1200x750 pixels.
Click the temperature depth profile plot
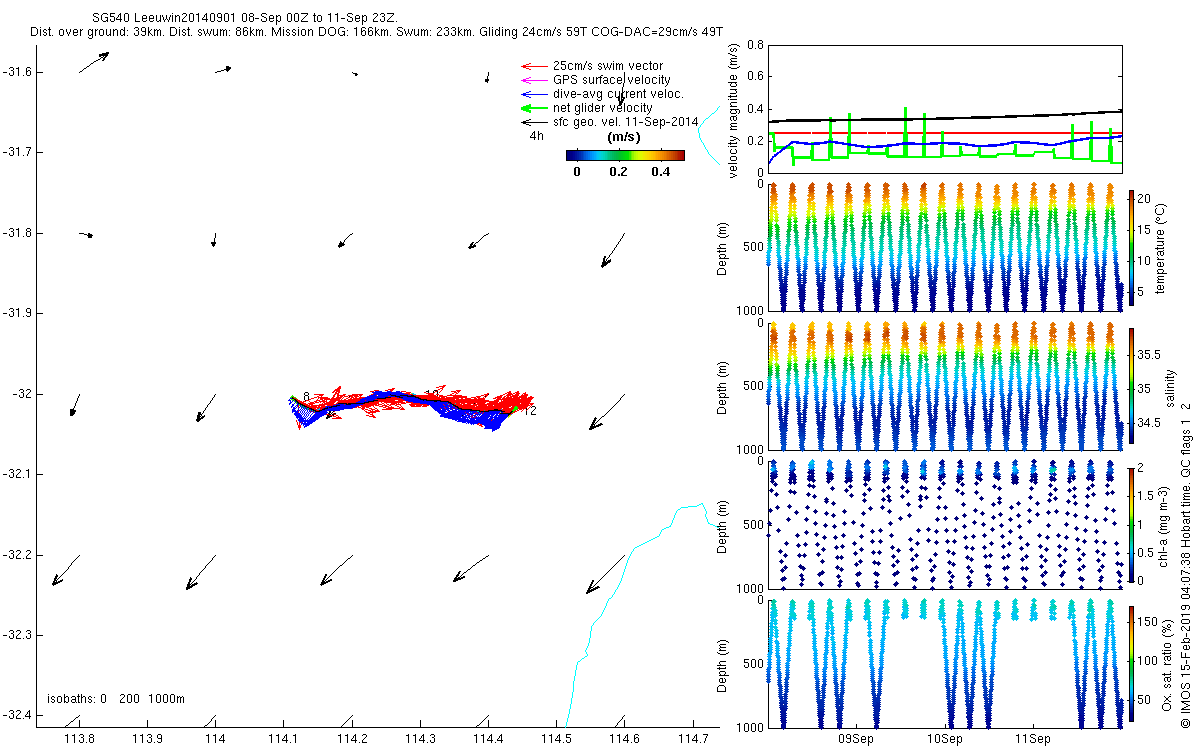[945, 247]
